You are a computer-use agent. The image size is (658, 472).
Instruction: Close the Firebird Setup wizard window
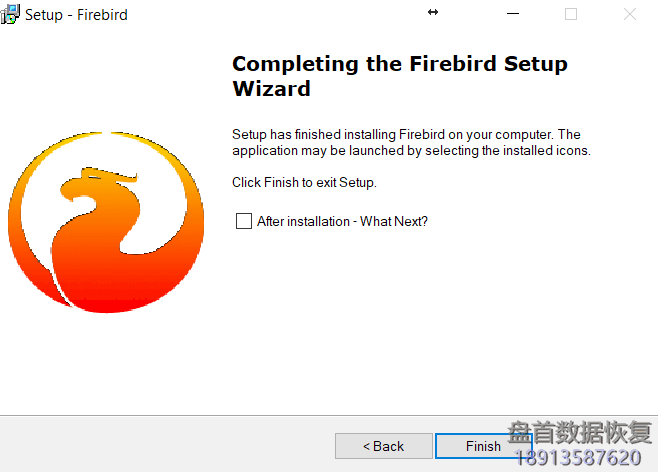(x=629, y=14)
